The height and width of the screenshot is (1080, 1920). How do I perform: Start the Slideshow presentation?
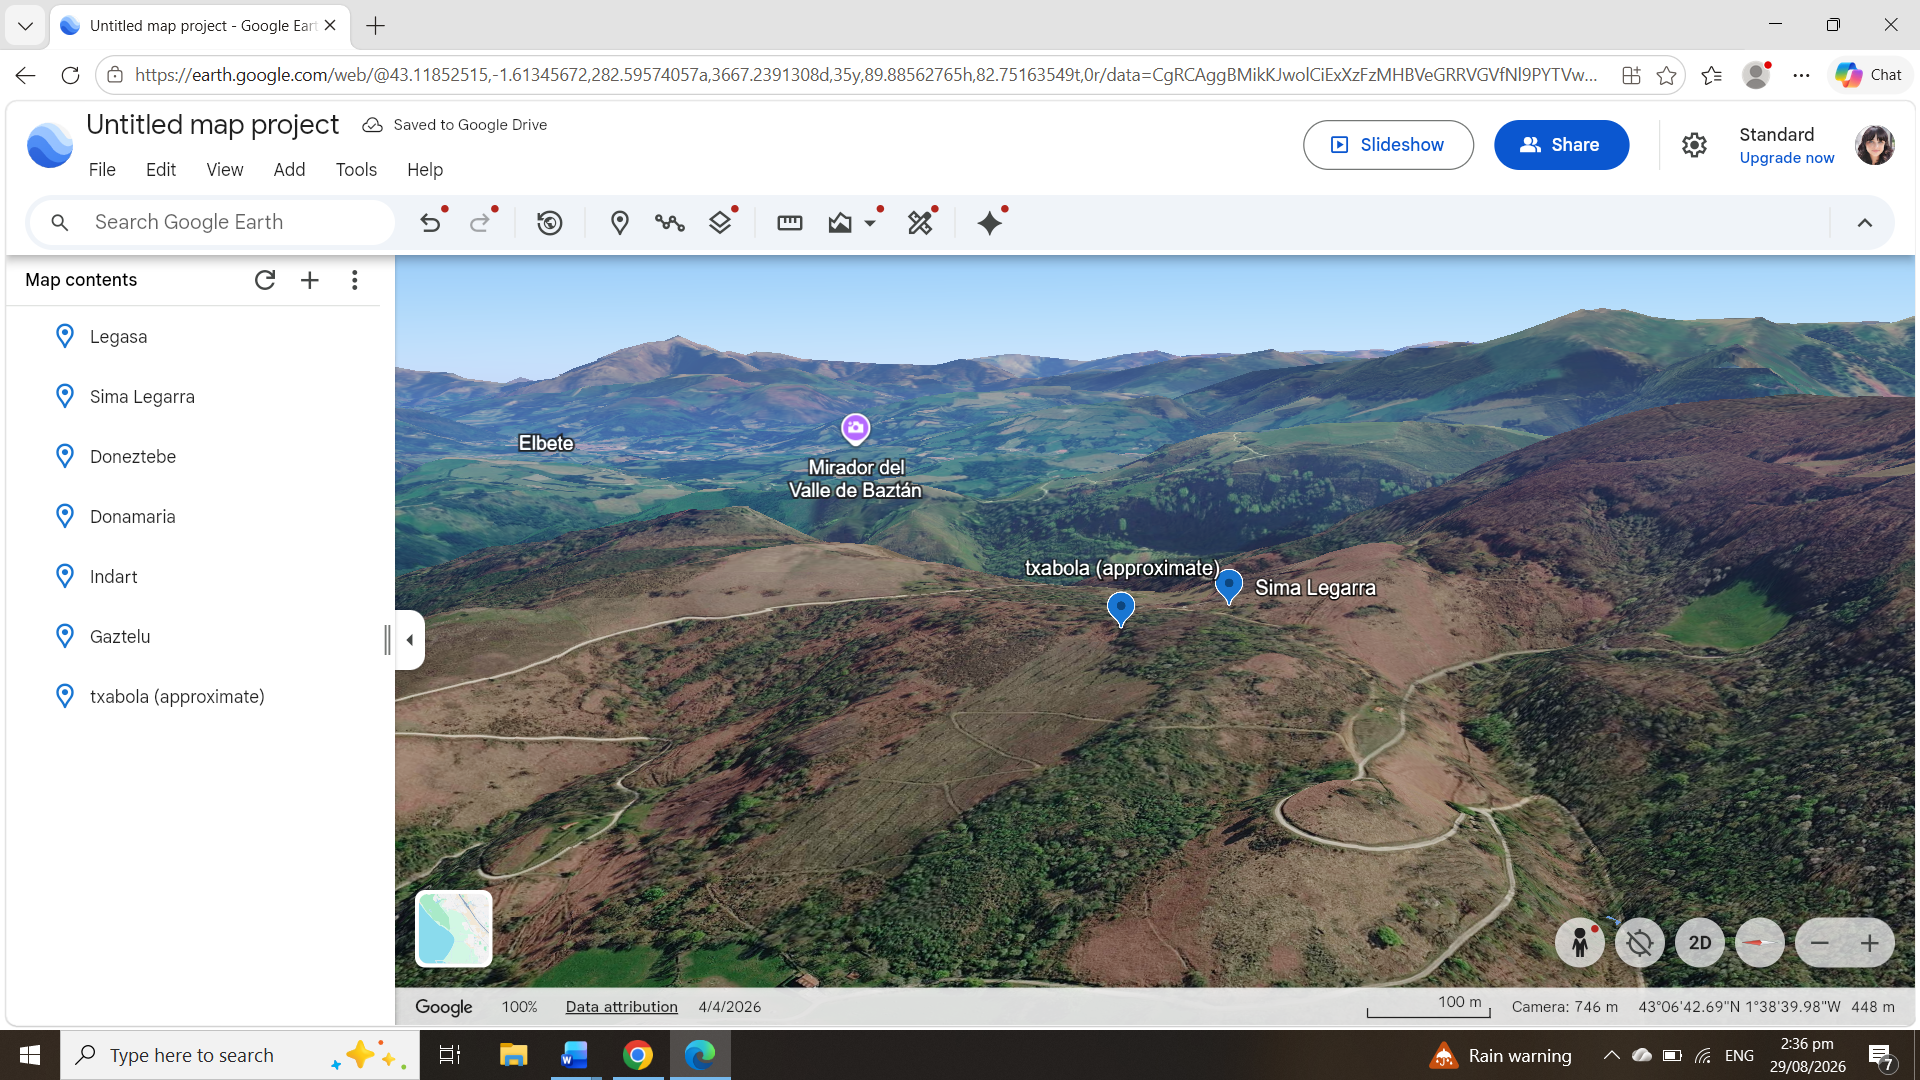1388,145
